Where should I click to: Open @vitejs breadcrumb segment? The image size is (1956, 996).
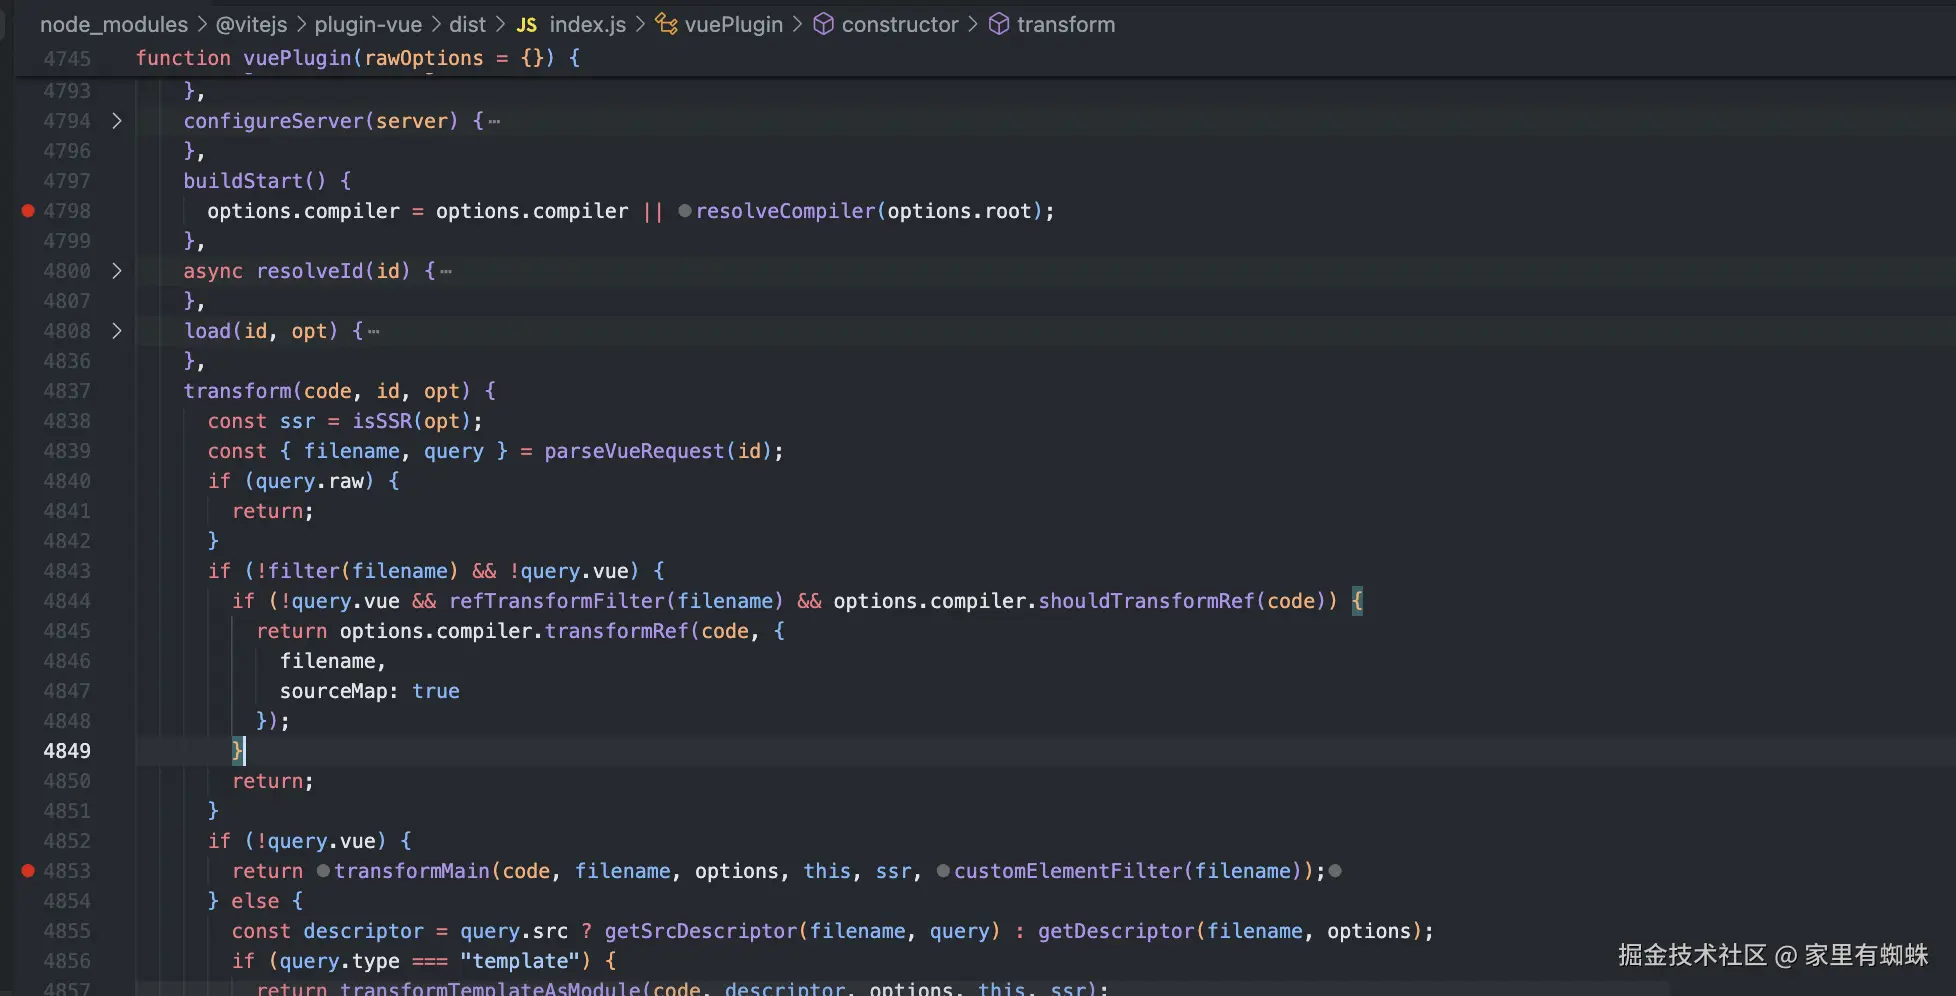pyautogui.click(x=251, y=25)
